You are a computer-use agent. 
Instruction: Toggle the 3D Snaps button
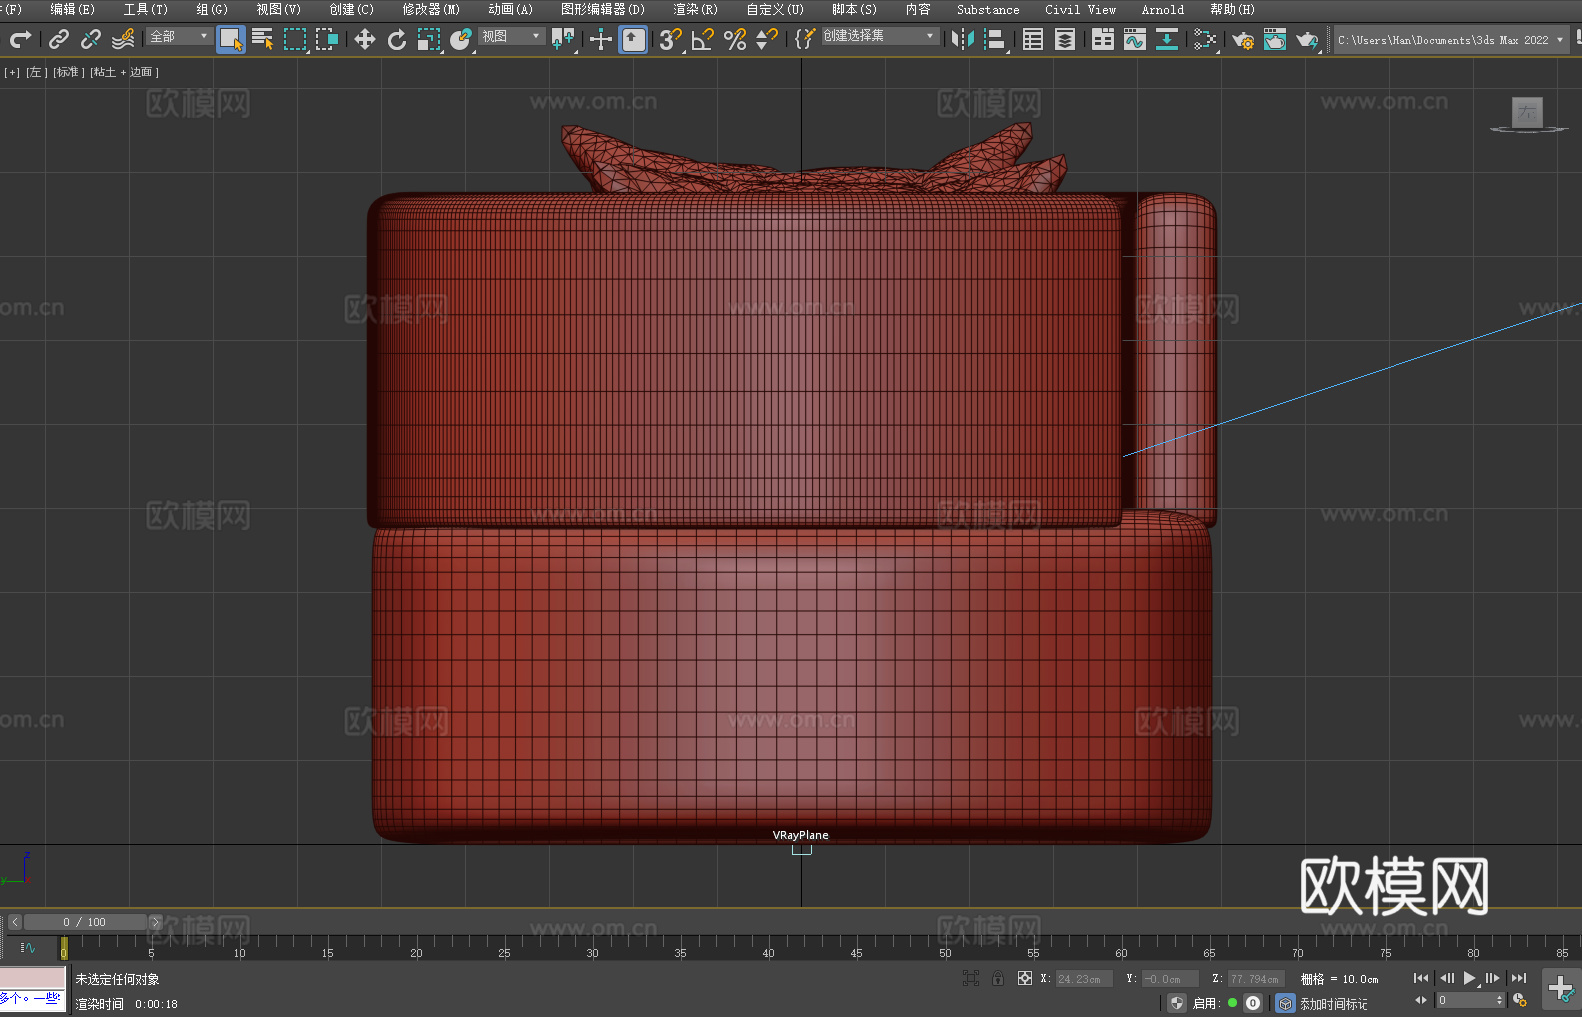point(669,40)
